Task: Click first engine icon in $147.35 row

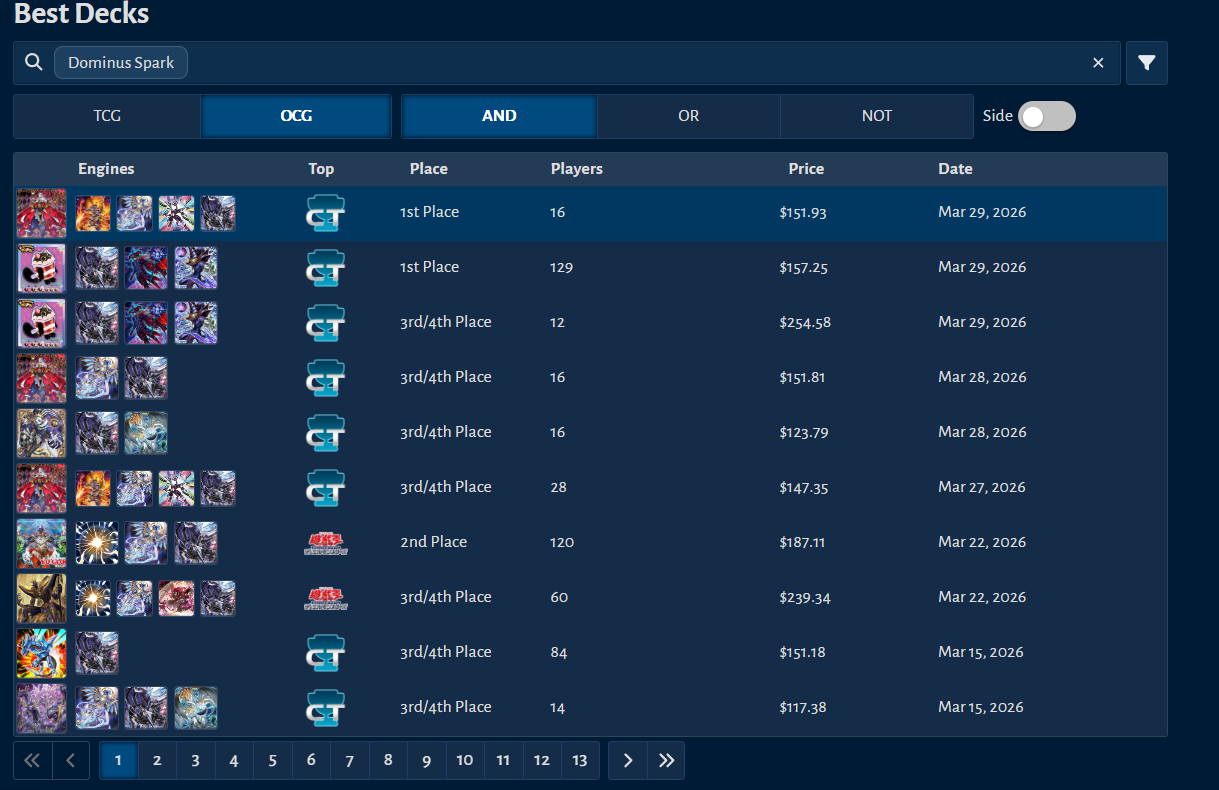Action: [x=93, y=488]
